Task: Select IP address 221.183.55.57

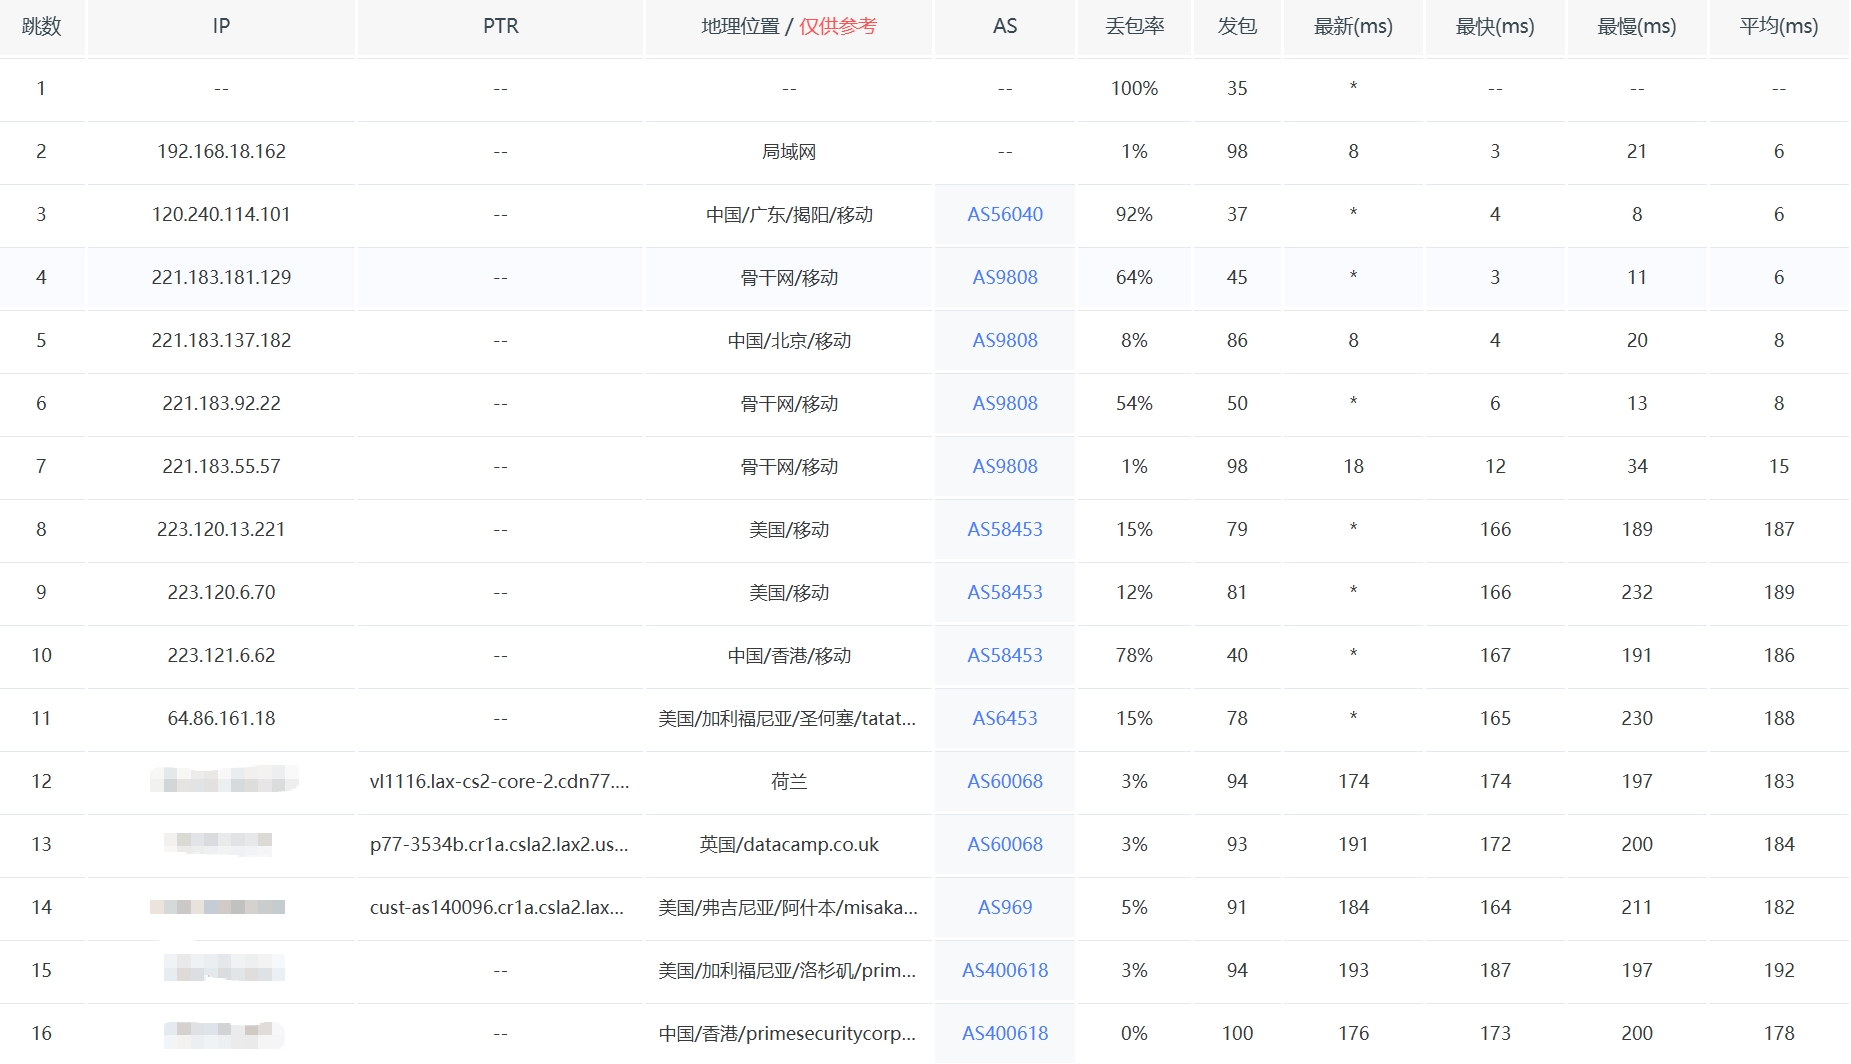Action: (x=221, y=466)
